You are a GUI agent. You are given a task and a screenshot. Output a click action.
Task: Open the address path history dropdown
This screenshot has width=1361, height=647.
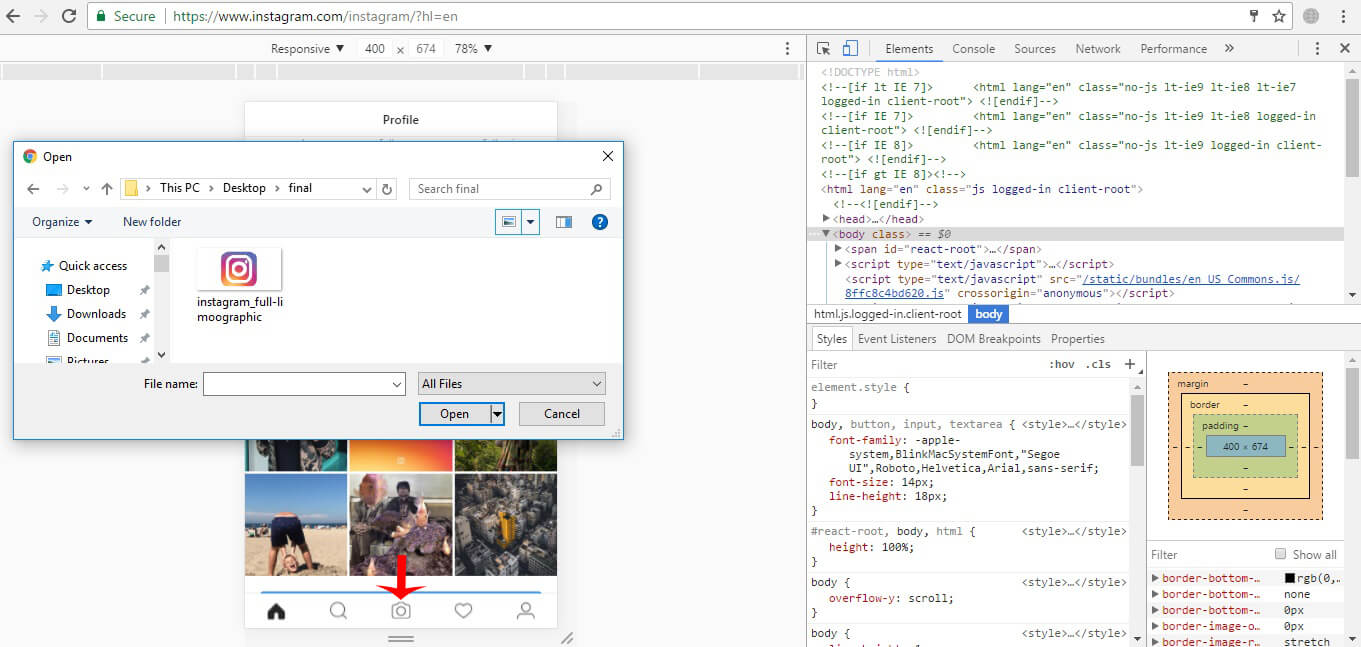point(366,188)
